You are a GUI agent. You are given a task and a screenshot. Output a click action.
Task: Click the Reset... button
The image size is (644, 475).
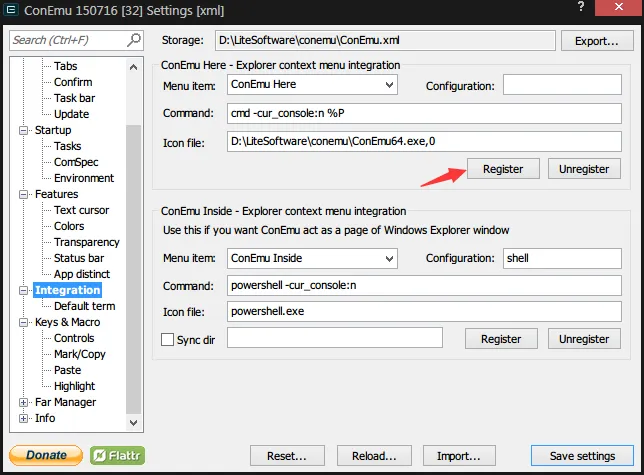[287, 456]
